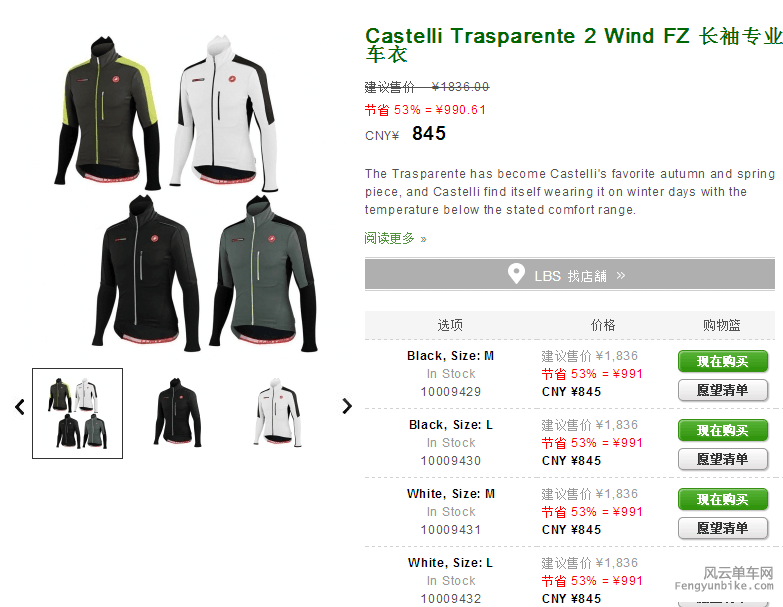Click the 购物篮 column header
The image size is (783, 607).
point(722,325)
